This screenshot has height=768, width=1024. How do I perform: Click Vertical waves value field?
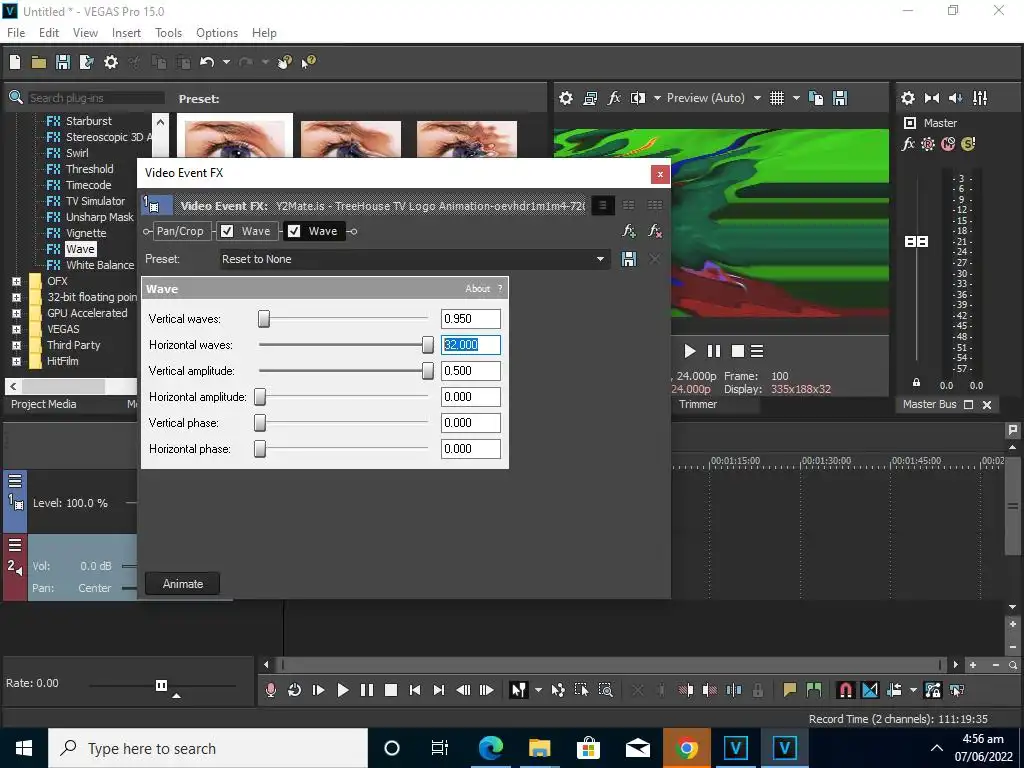(x=470, y=319)
